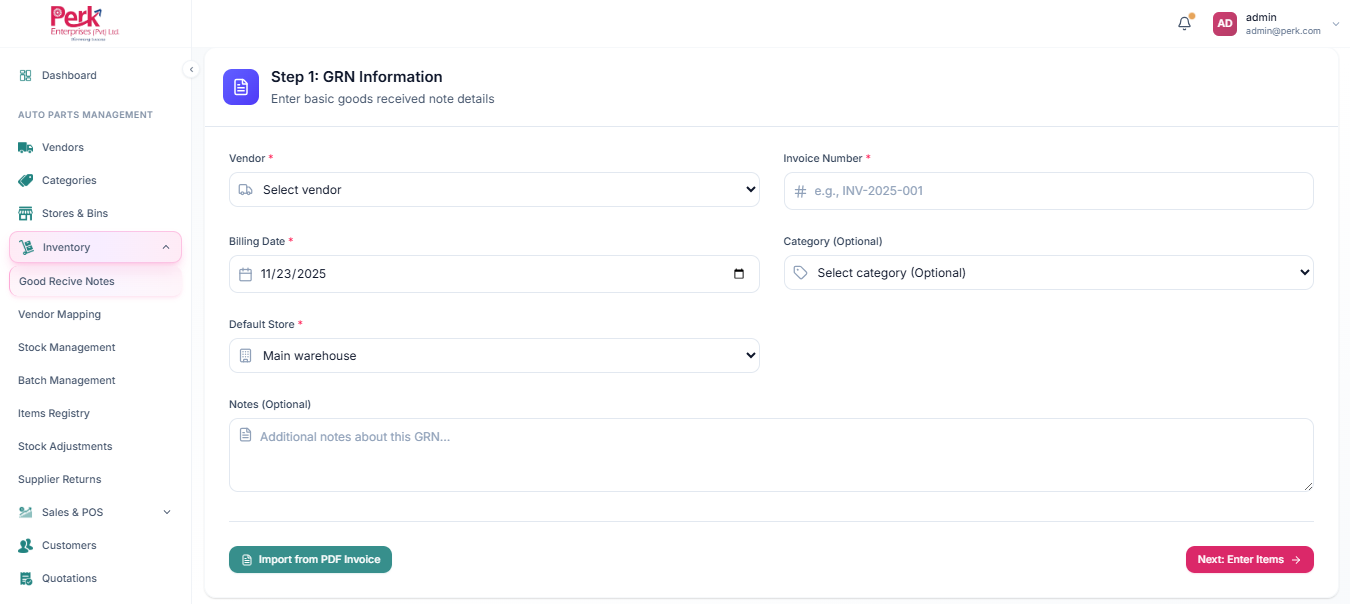Click the Stores & Bins shop icon
The image size is (1350, 604).
tap(25, 214)
